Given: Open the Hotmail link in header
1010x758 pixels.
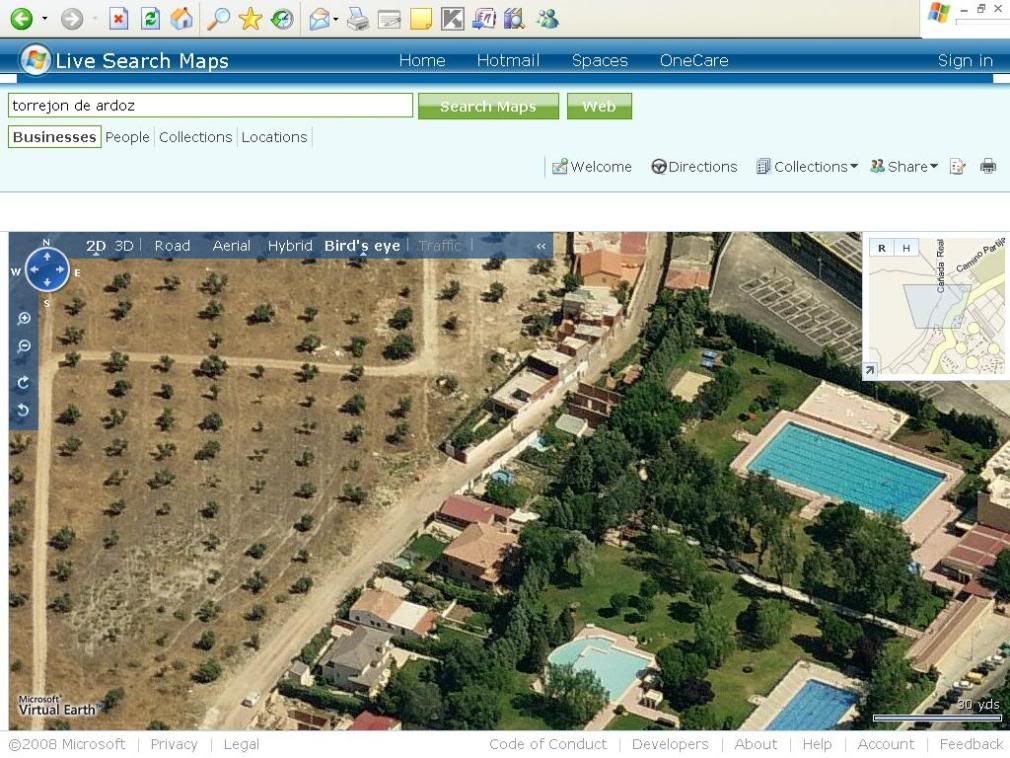Looking at the screenshot, I should pyautogui.click(x=507, y=60).
